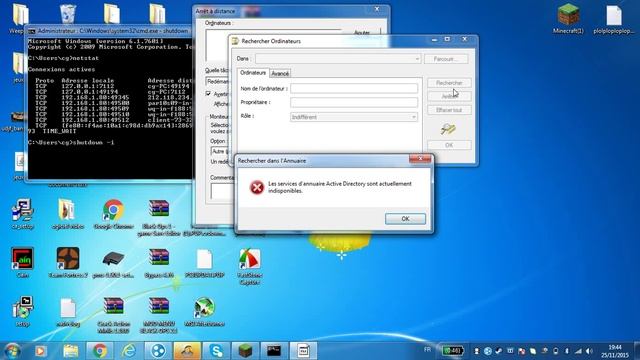Select the Recycle Bin desktop icon
The height and width of the screenshot is (360, 640).
click(x=68, y=15)
